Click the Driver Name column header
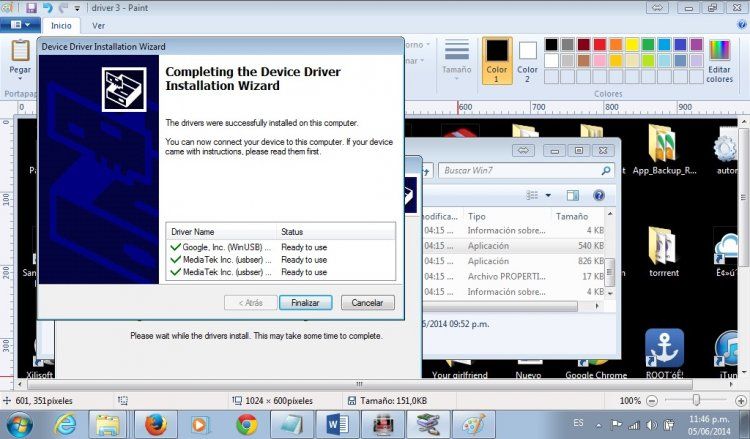 pos(221,231)
